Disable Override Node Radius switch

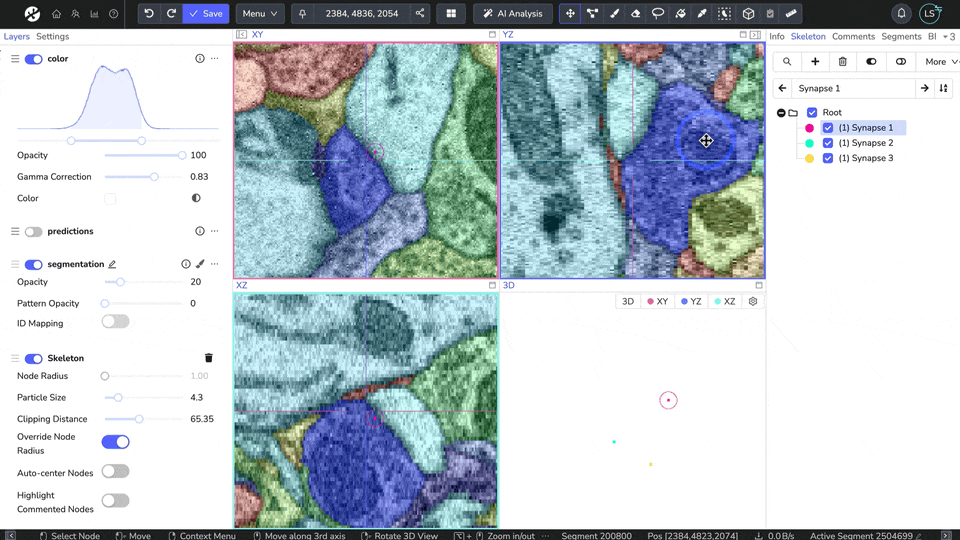click(x=115, y=442)
